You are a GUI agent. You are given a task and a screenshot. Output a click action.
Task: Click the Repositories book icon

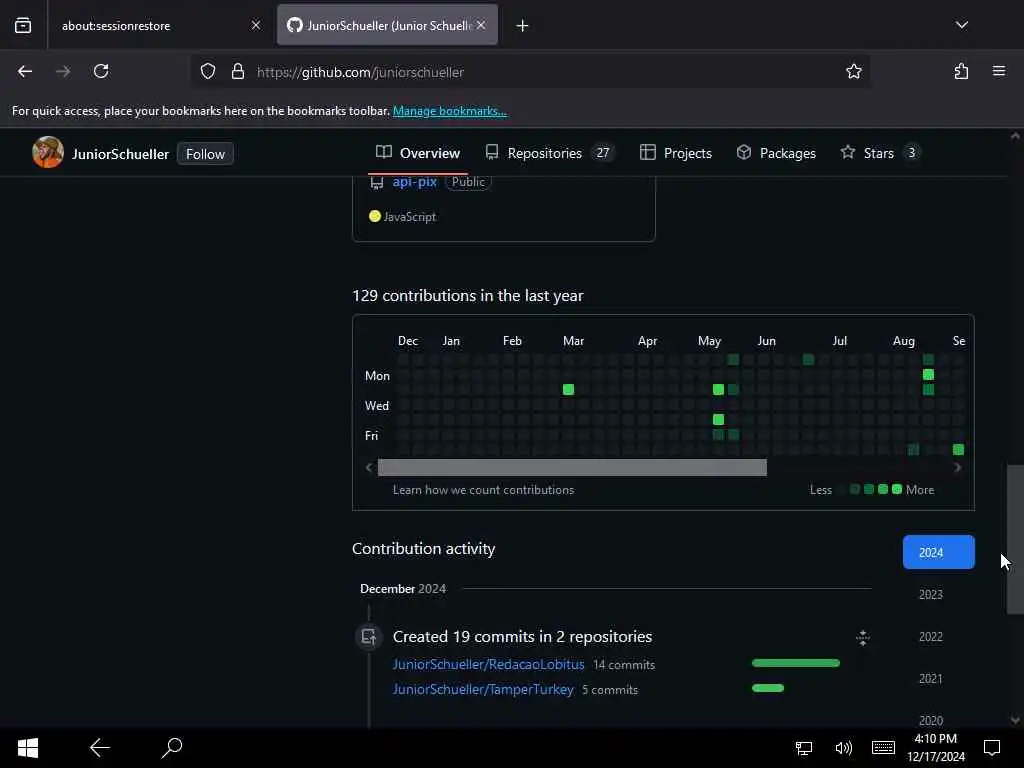(x=492, y=153)
